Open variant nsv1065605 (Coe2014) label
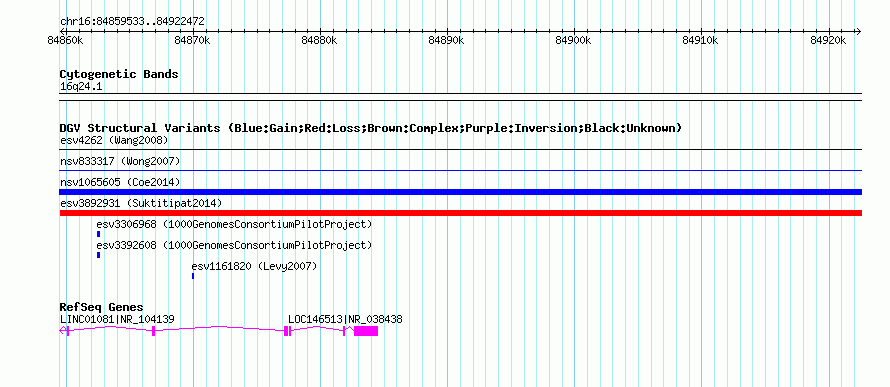890x387 pixels. pyautogui.click(x=120, y=182)
